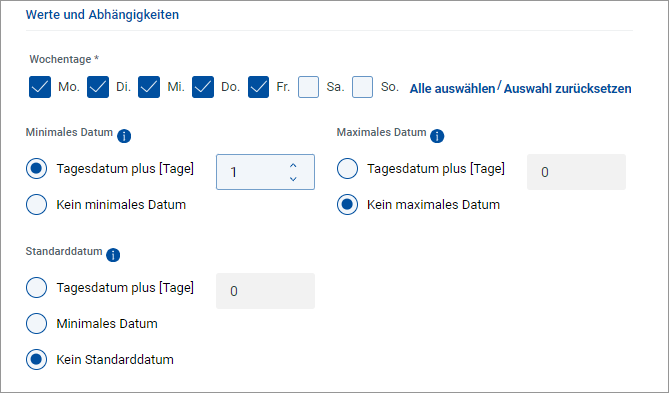Uncheck the Di. weekday checkbox

(x=98, y=87)
